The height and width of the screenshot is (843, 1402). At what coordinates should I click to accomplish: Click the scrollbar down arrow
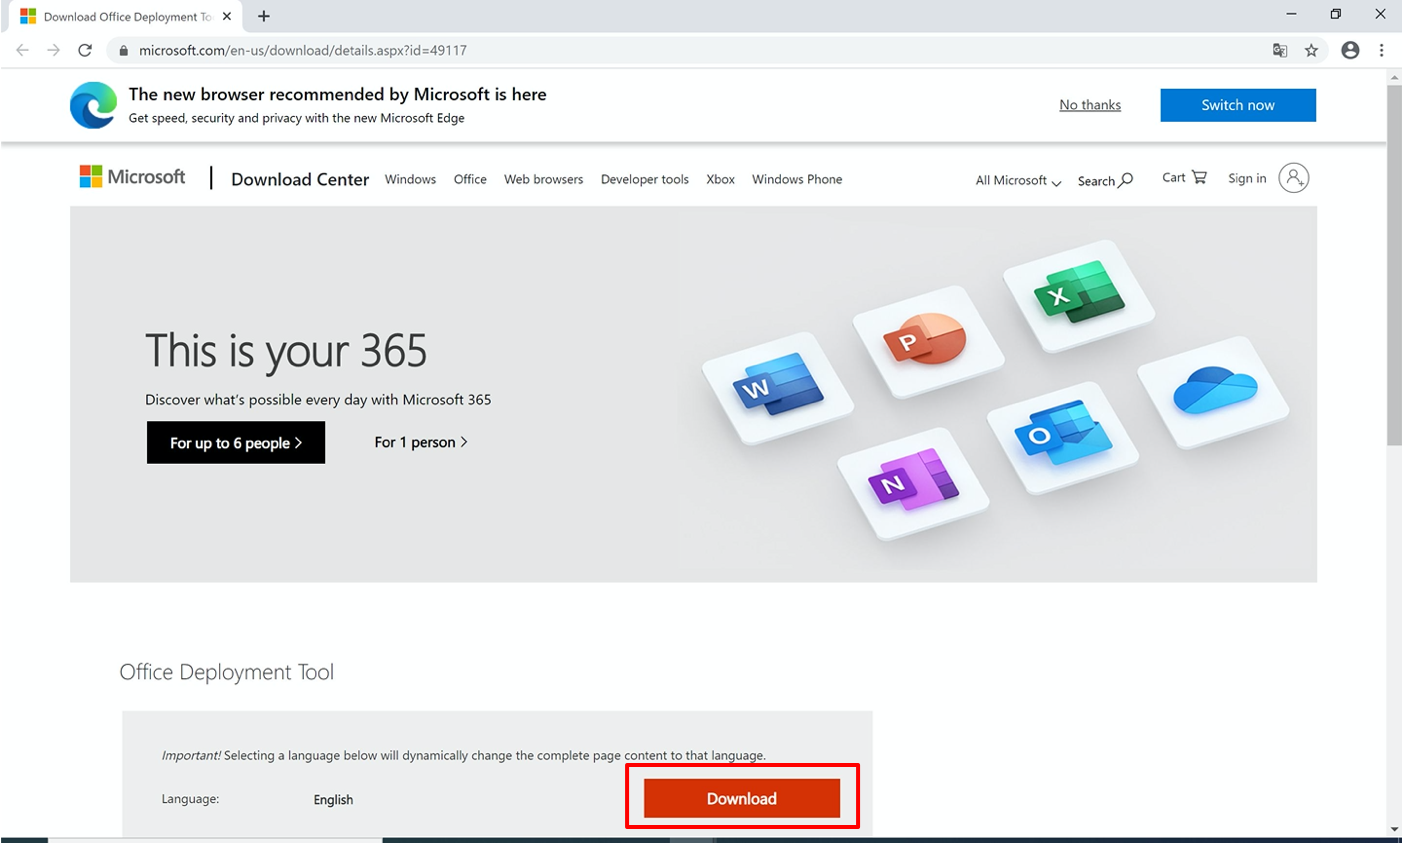(x=1394, y=830)
